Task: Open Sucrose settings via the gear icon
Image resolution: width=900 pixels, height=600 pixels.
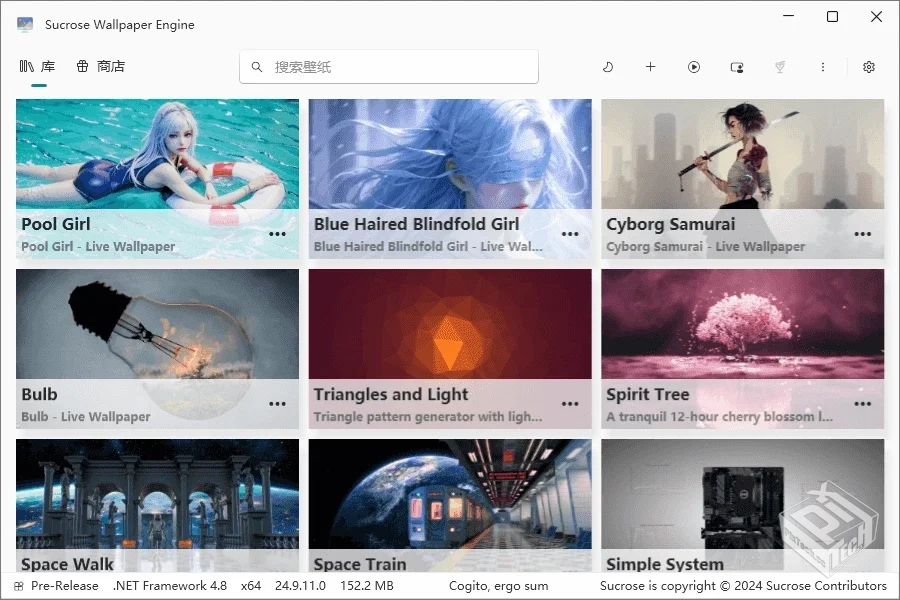Action: 868,66
